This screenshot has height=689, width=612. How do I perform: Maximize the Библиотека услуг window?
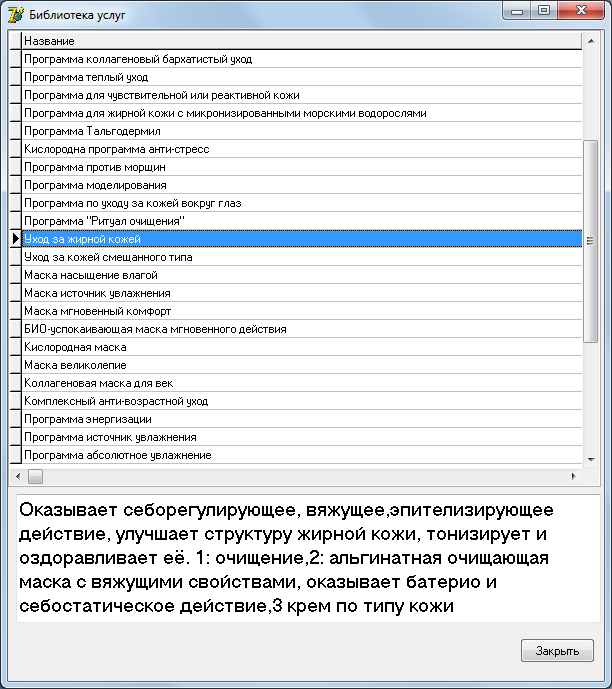coord(544,11)
